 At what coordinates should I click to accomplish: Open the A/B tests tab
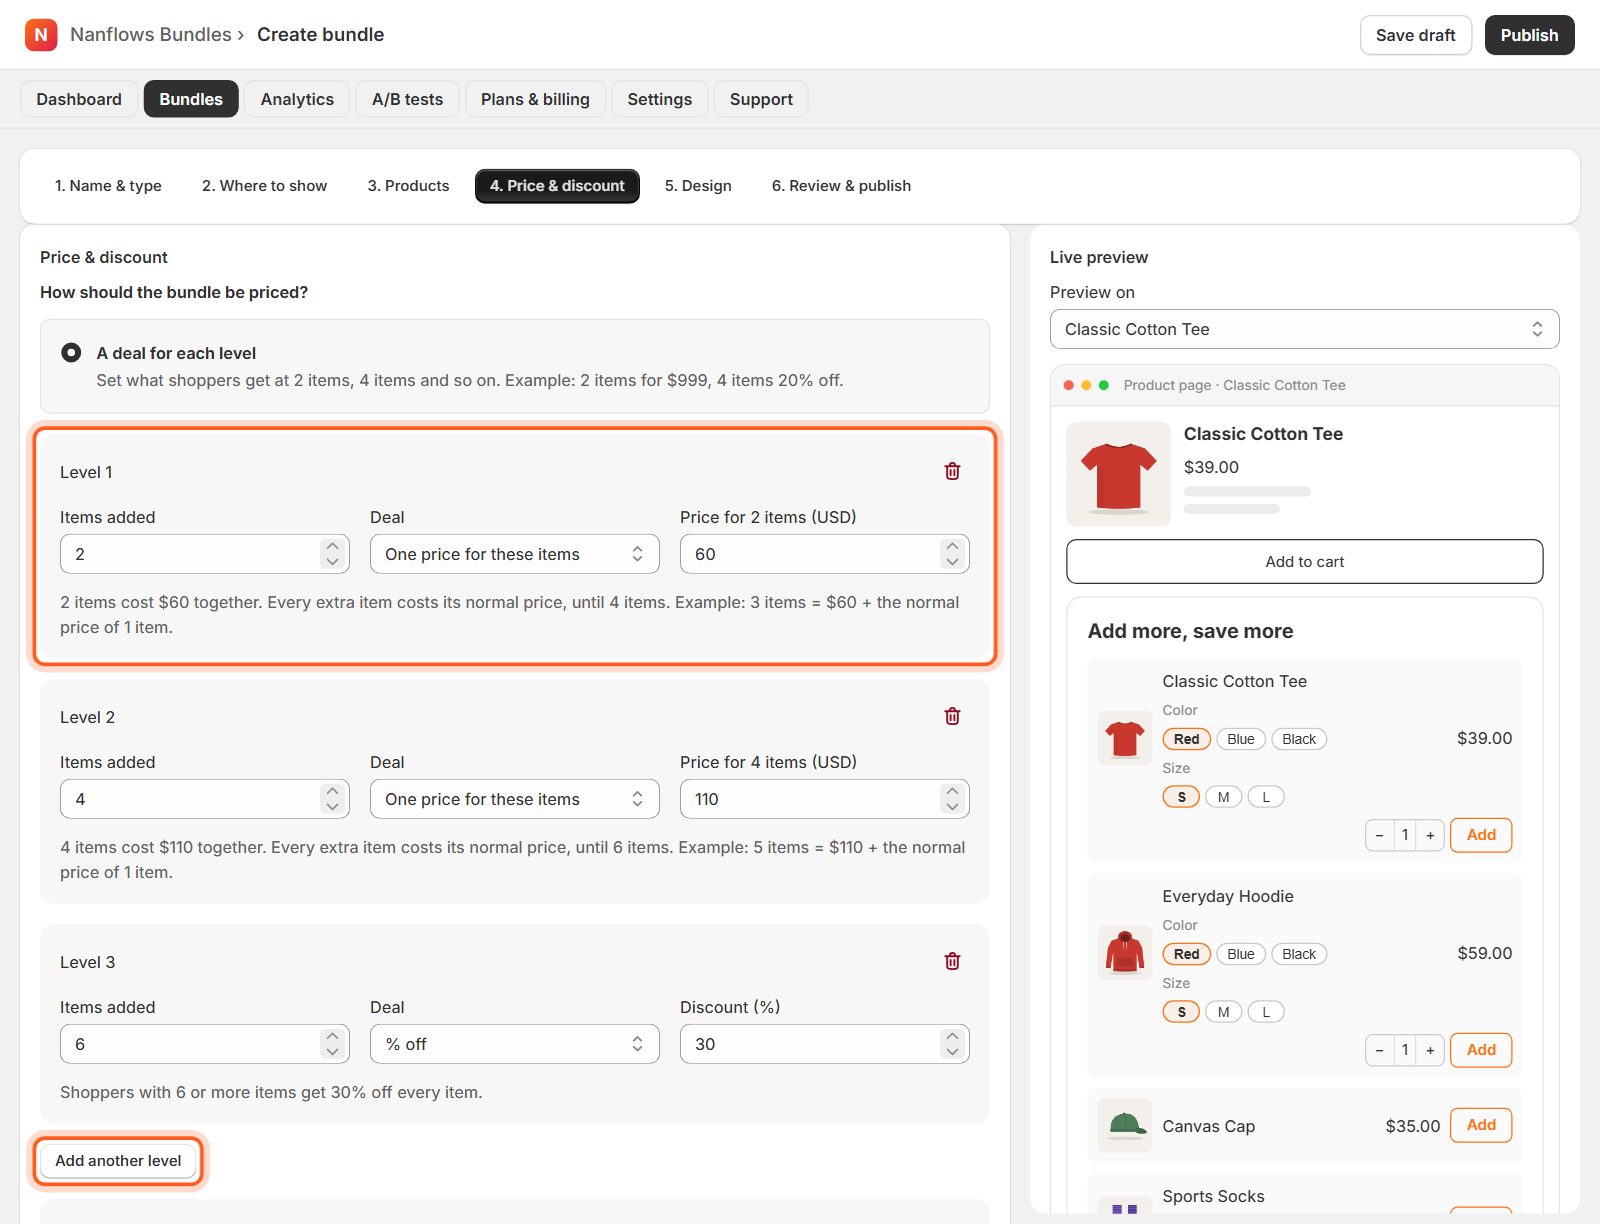407,99
